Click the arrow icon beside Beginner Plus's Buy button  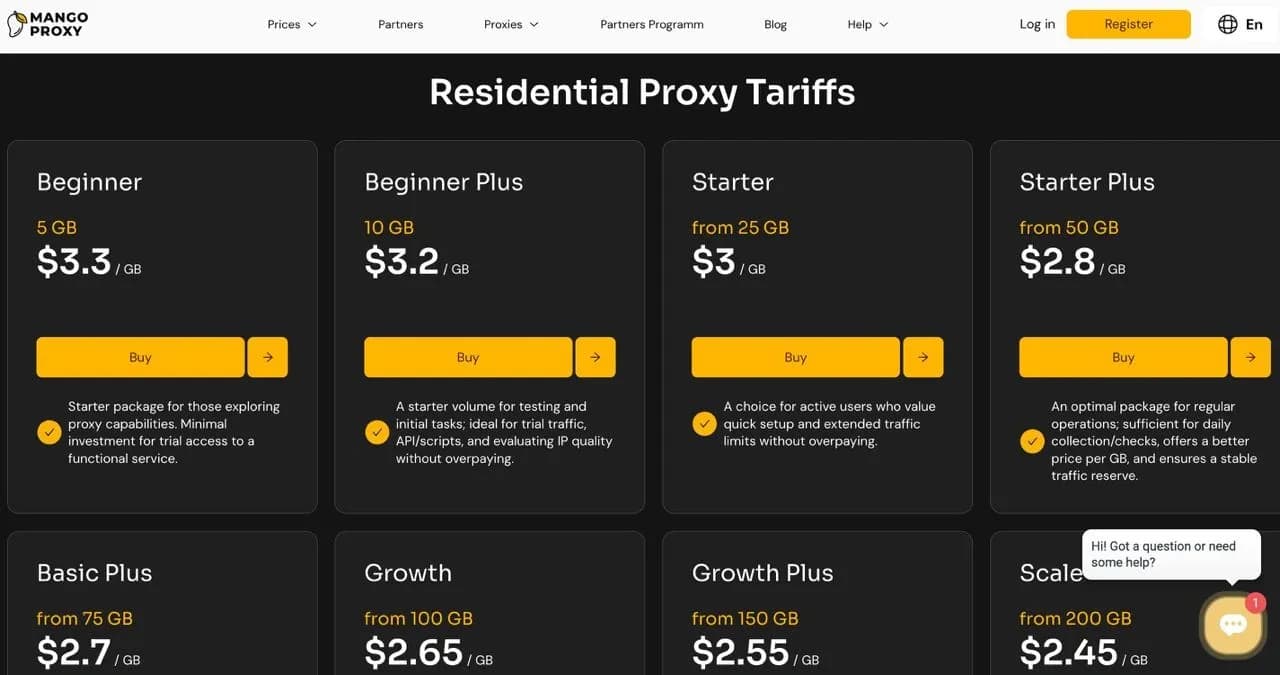coord(595,357)
